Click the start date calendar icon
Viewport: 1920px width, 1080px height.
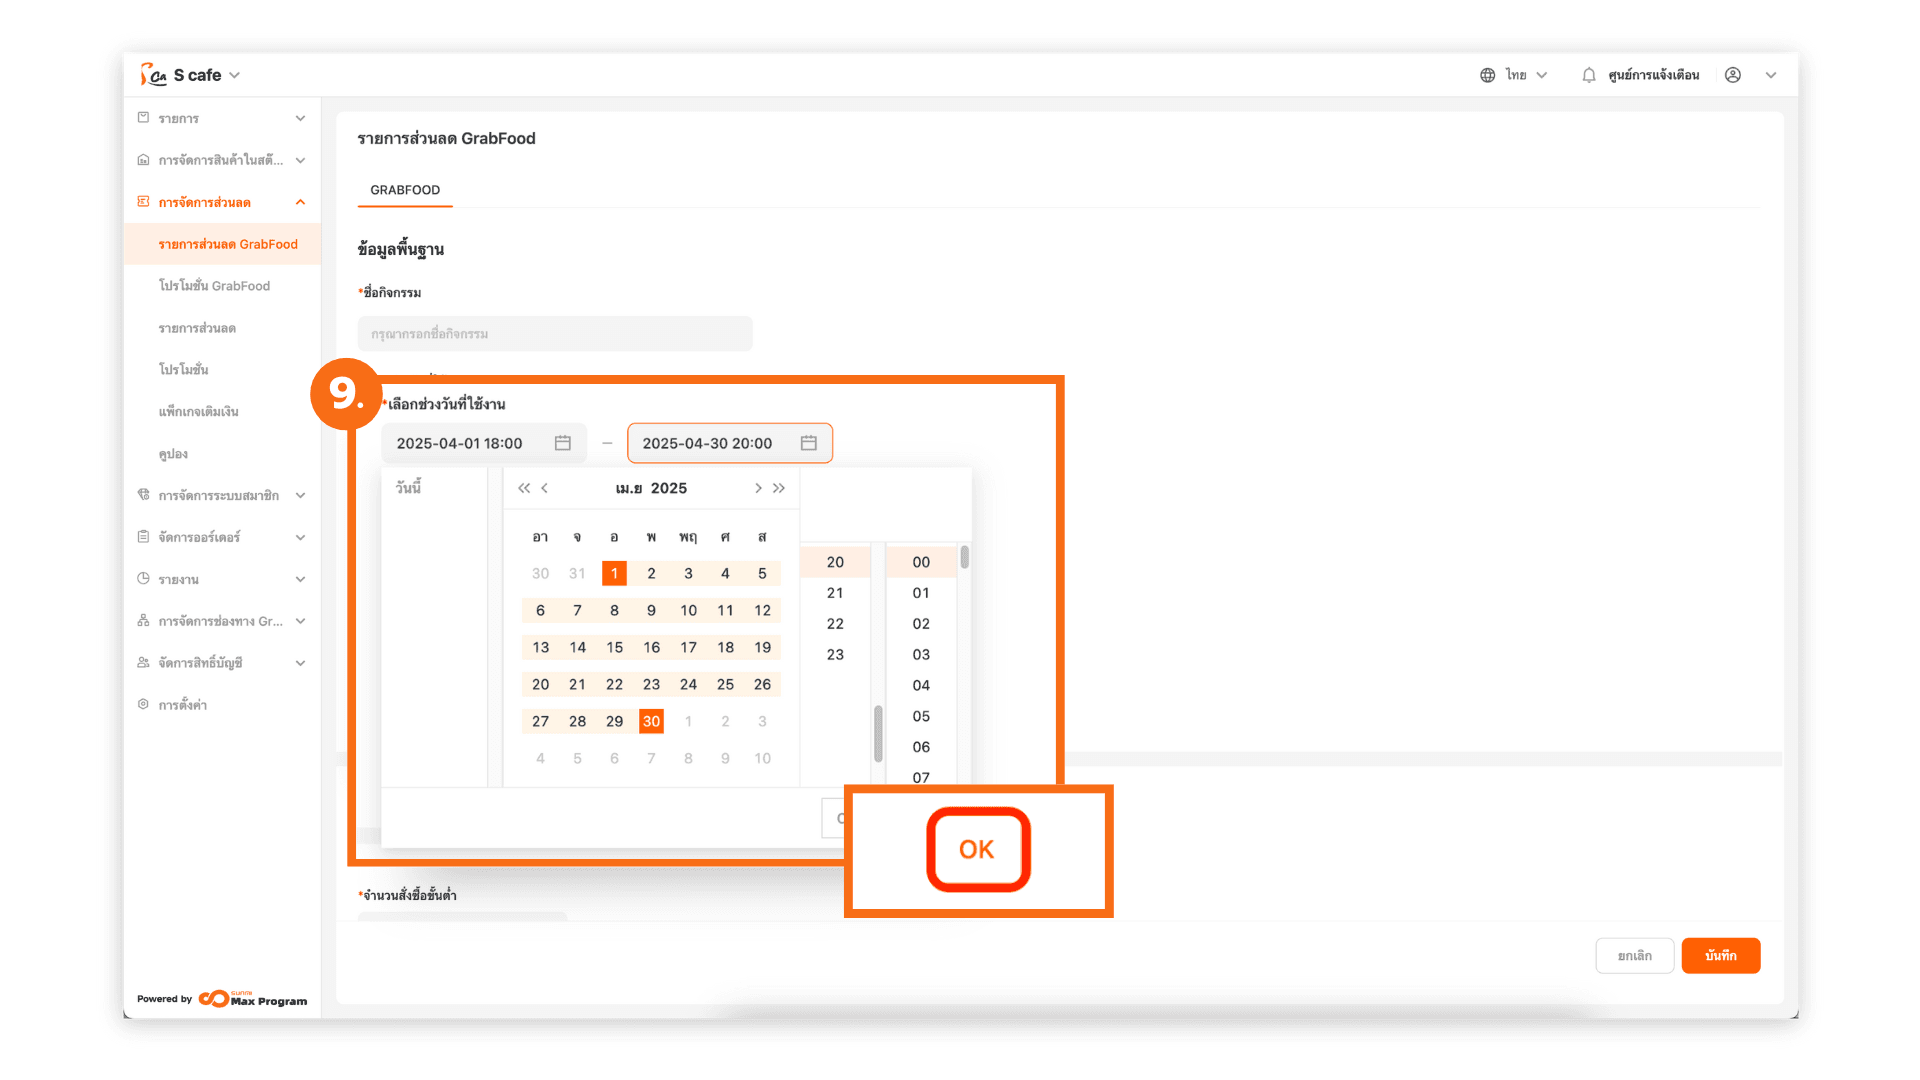563,443
